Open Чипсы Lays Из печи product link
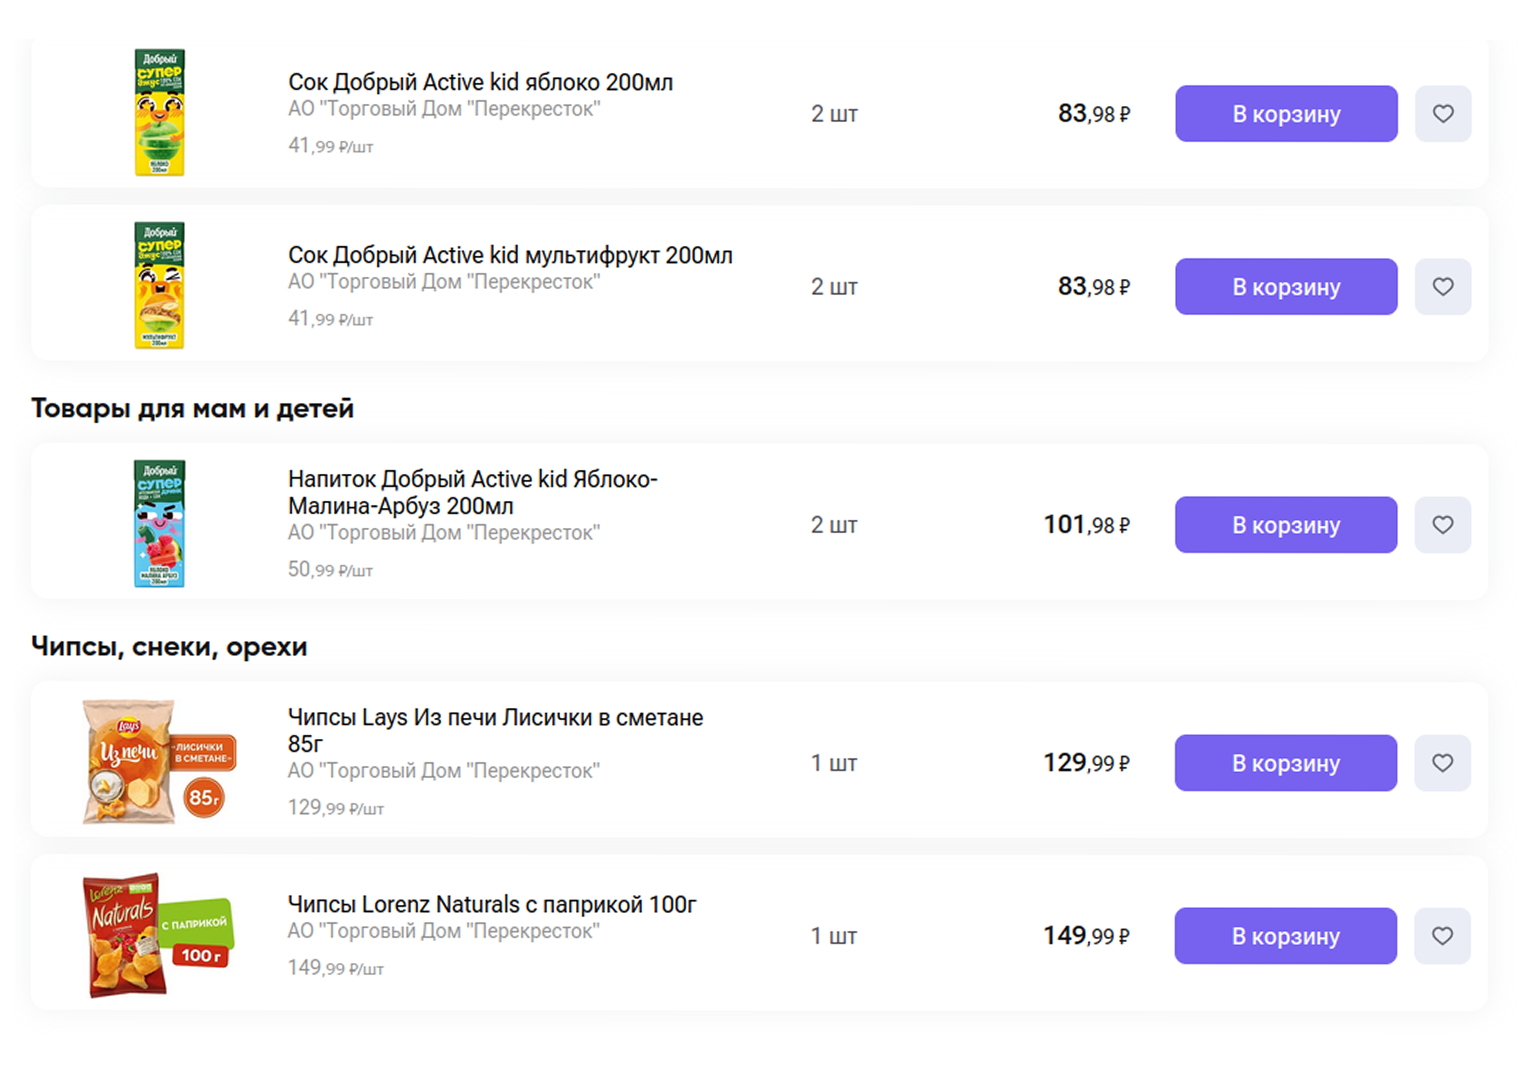This screenshot has height=1068, width=1520. [x=495, y=730]
